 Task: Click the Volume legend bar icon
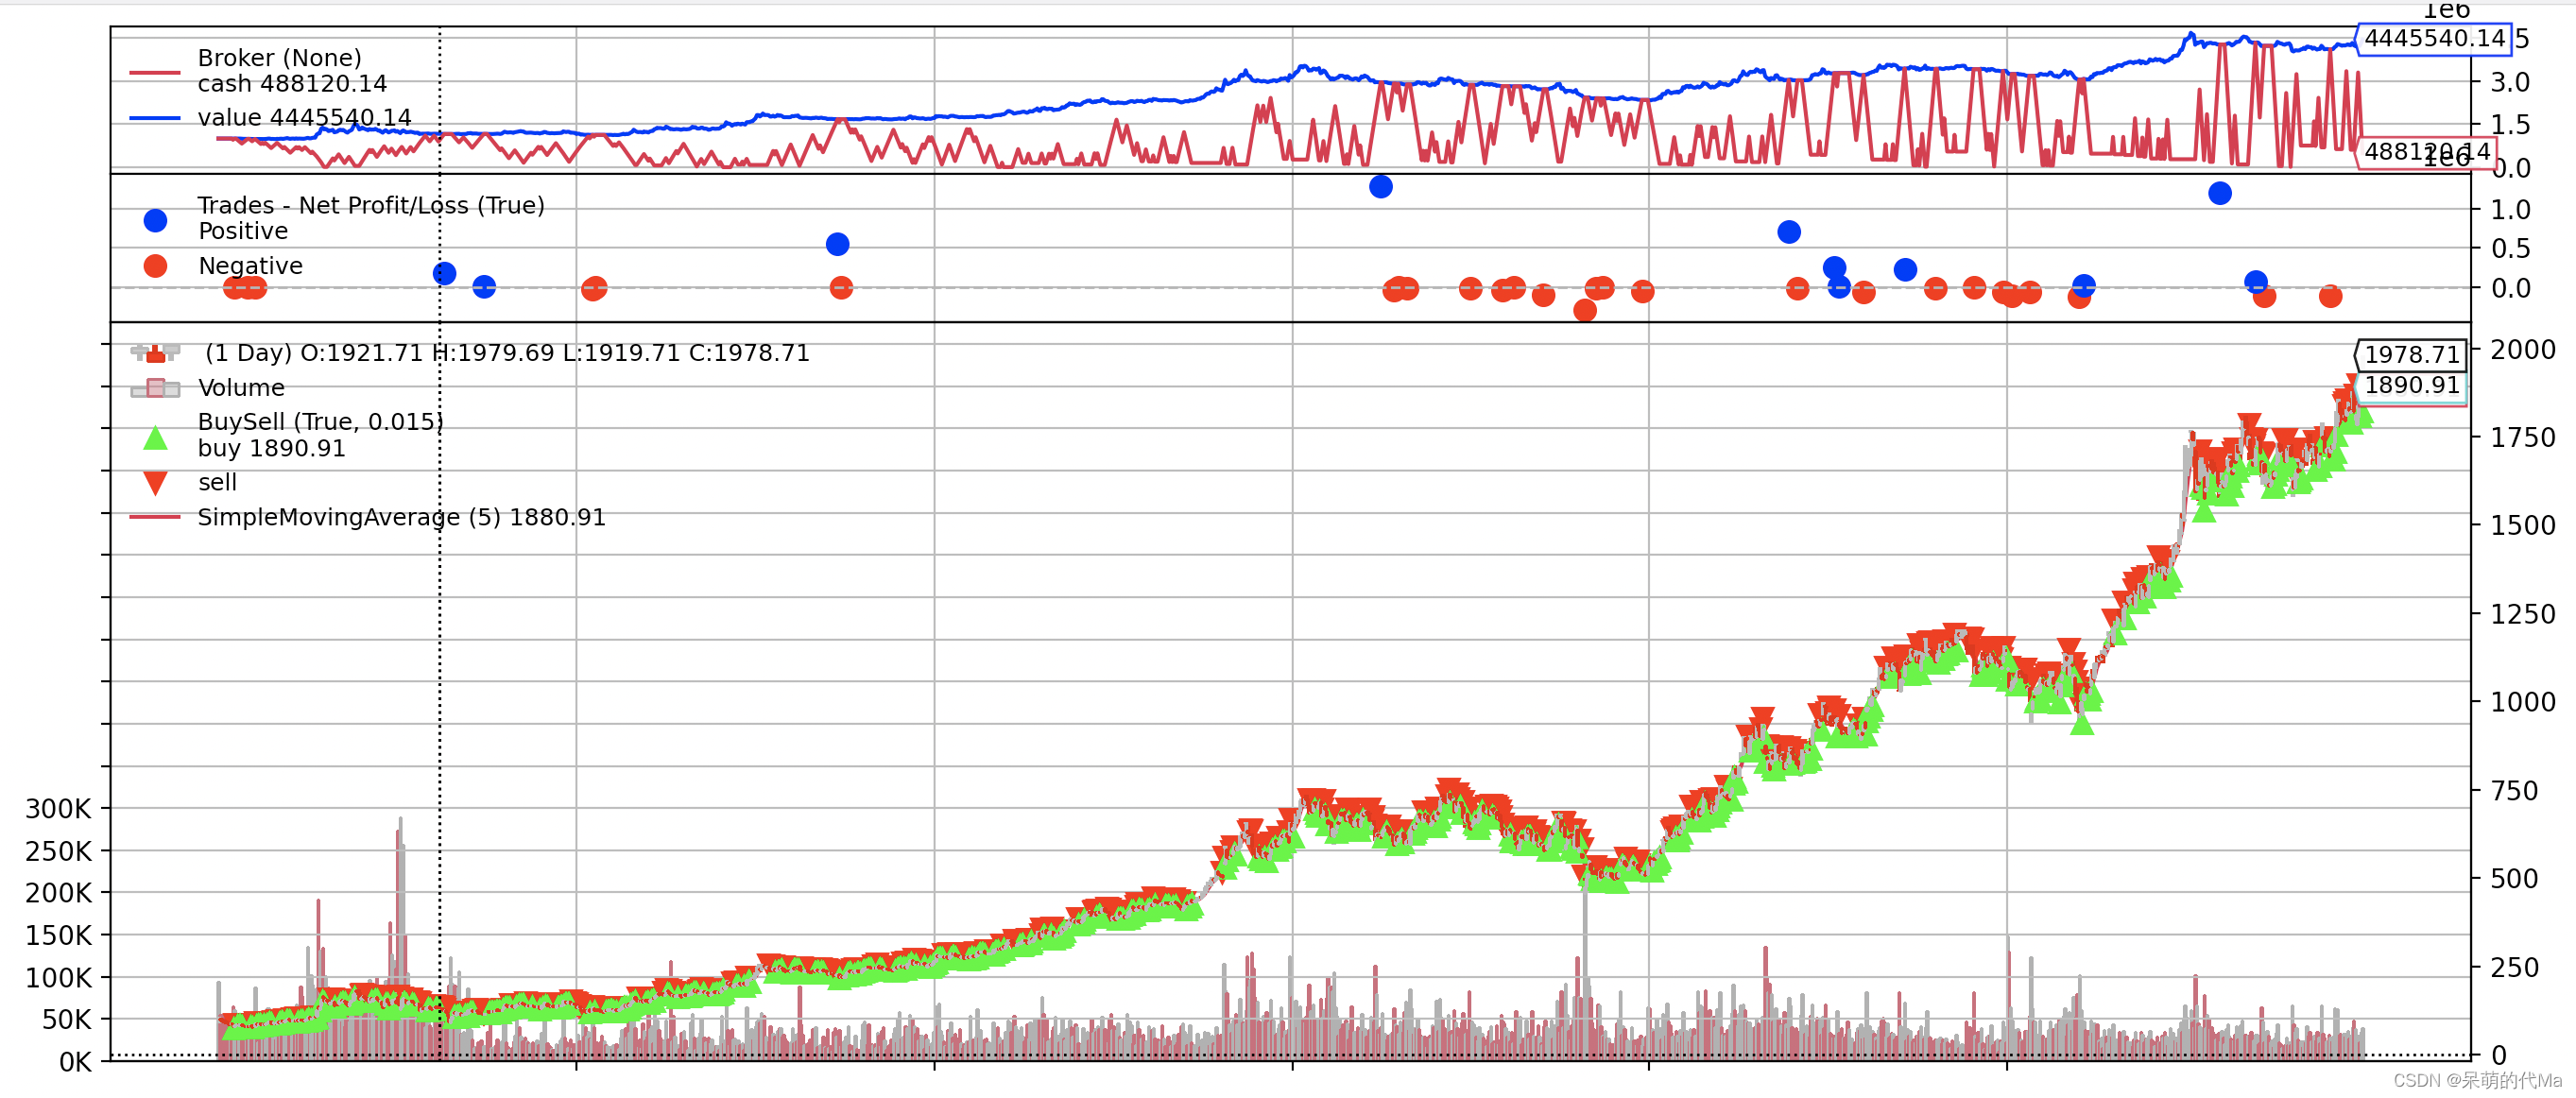coord(155,388)
